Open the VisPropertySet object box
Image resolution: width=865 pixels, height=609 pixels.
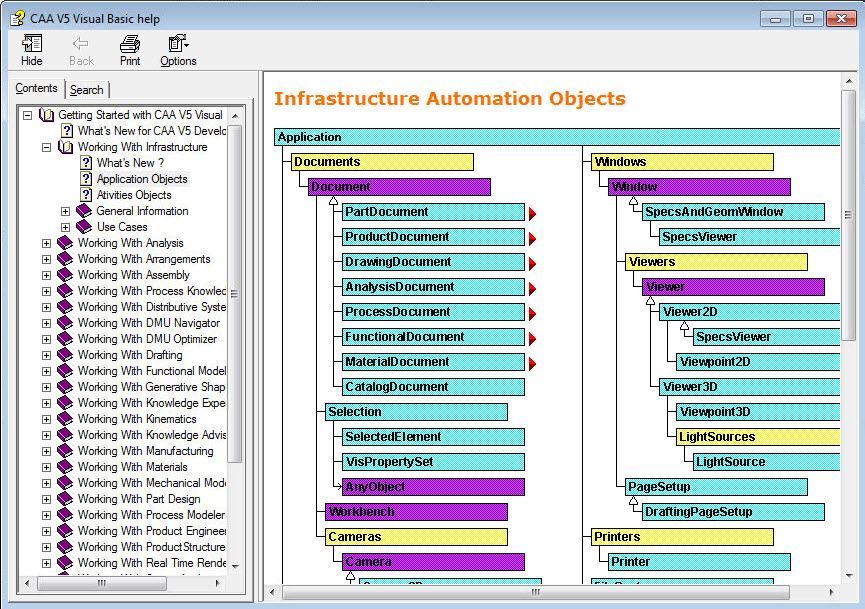pos(433,462)
